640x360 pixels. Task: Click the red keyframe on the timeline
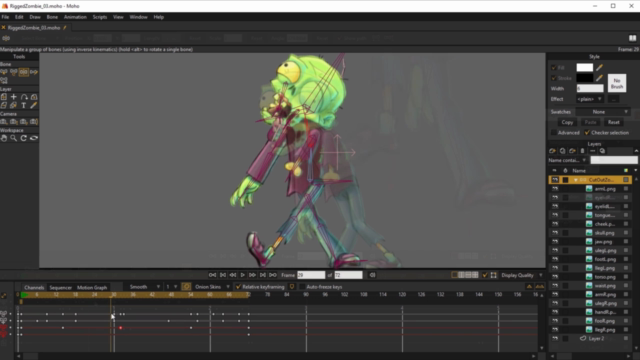coord(120,328)
